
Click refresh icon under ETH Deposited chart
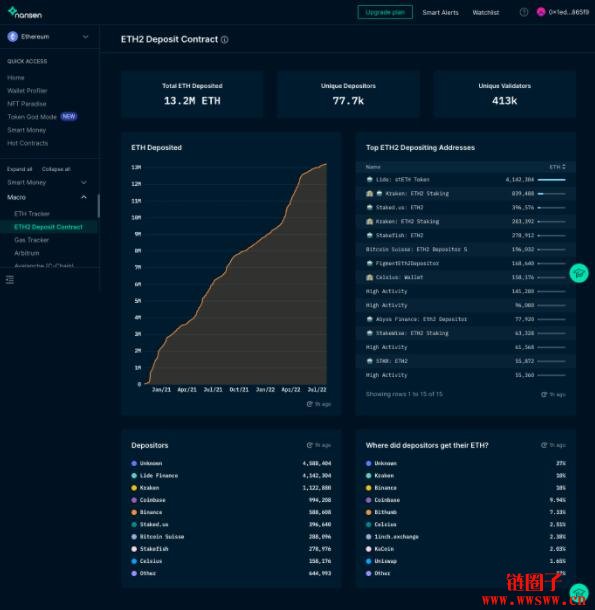click(309, 404)
